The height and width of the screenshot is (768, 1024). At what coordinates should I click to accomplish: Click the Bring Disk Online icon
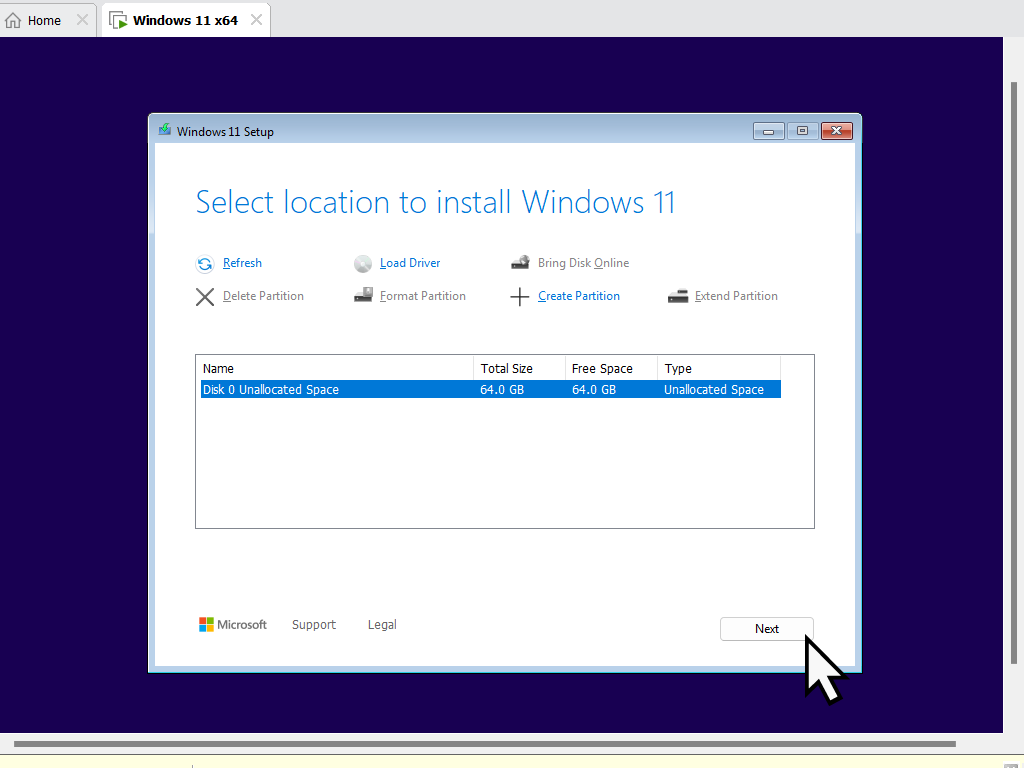tap(520, 262)
